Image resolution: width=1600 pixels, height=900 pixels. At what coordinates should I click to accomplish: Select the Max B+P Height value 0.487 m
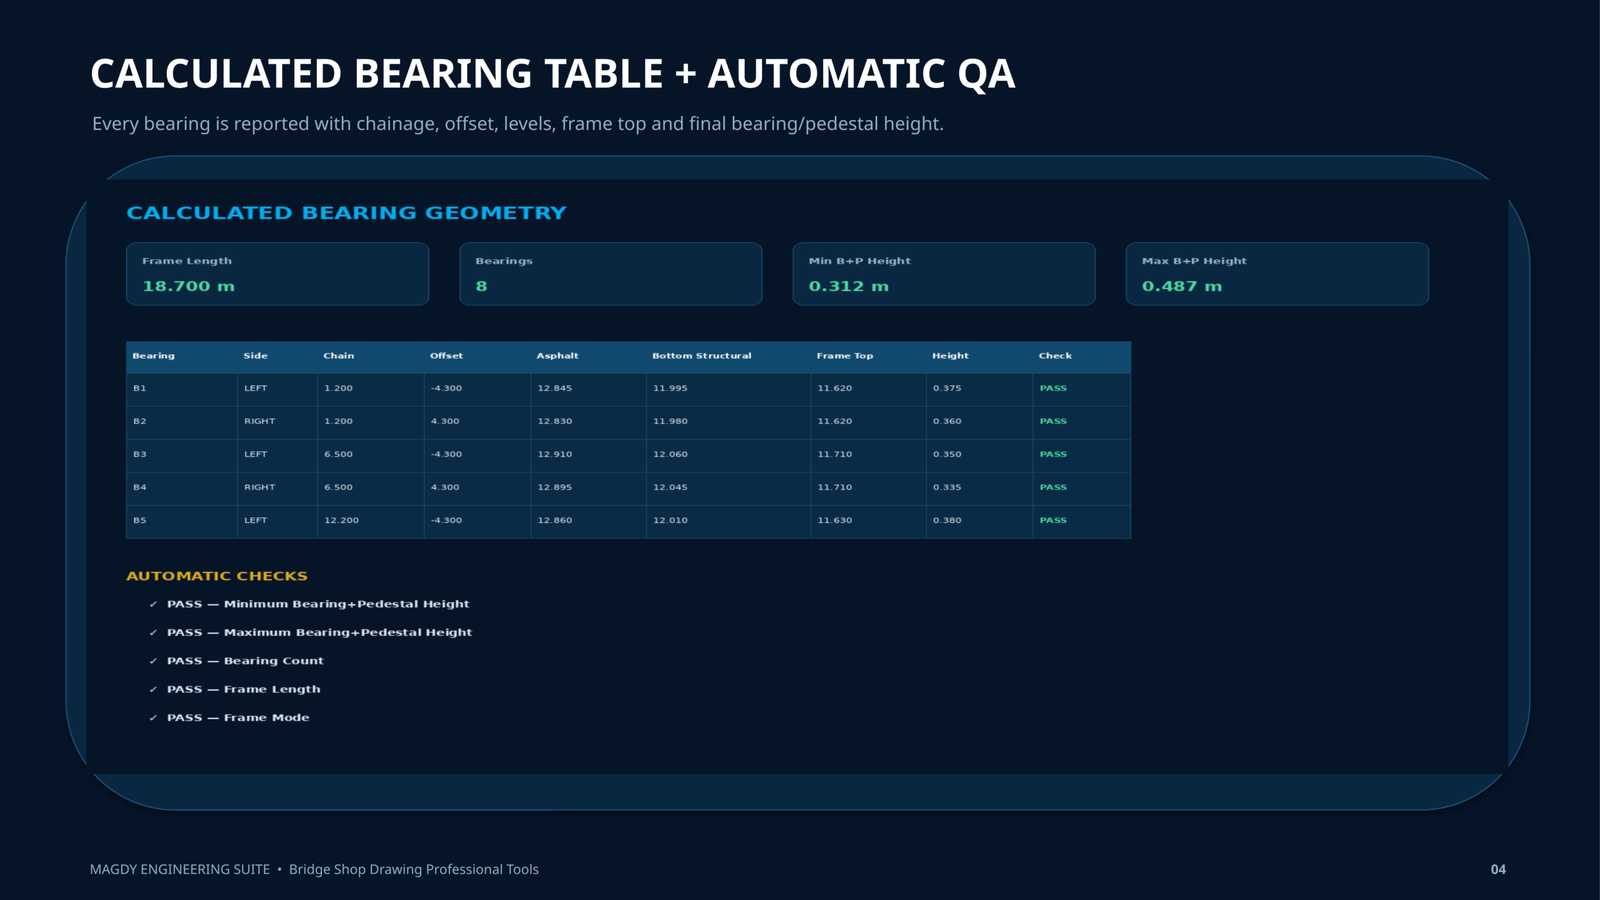(1182, 286)
